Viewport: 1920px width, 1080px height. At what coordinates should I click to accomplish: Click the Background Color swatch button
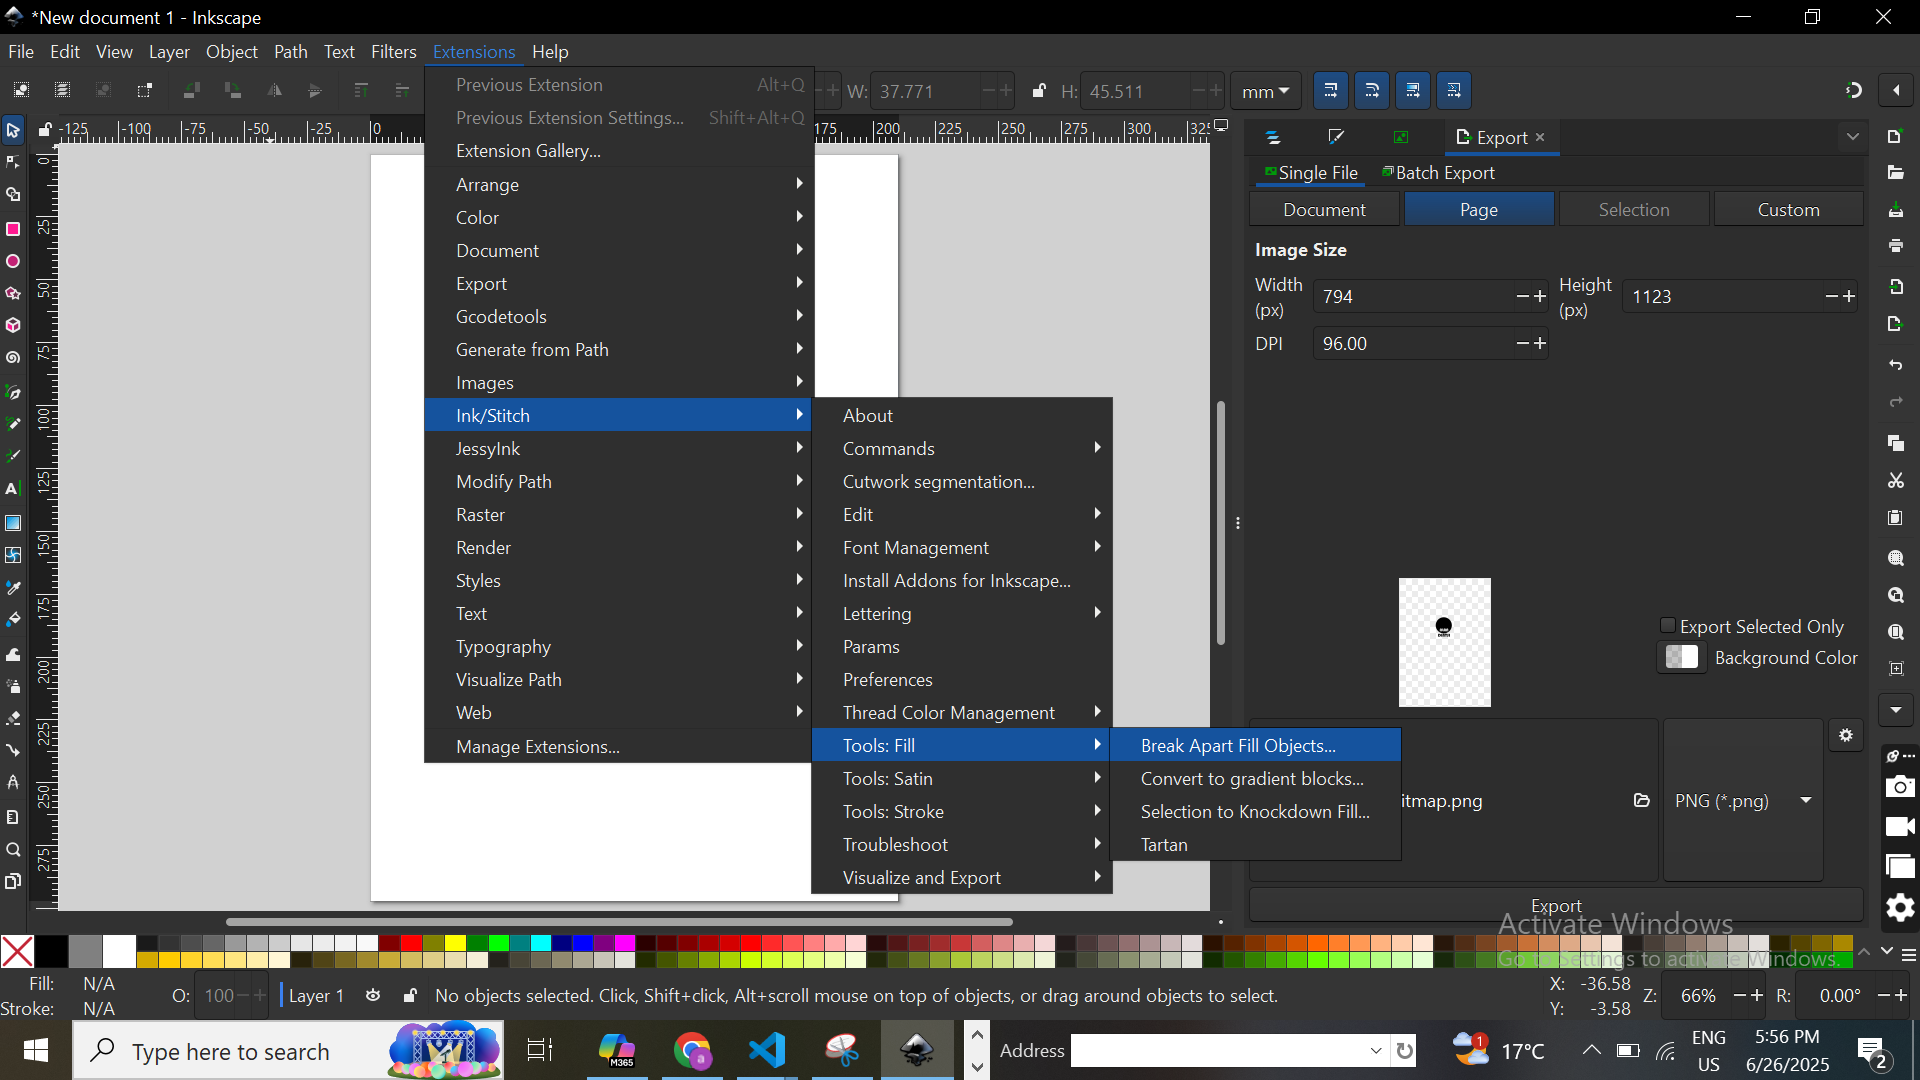click(1682, 658)
